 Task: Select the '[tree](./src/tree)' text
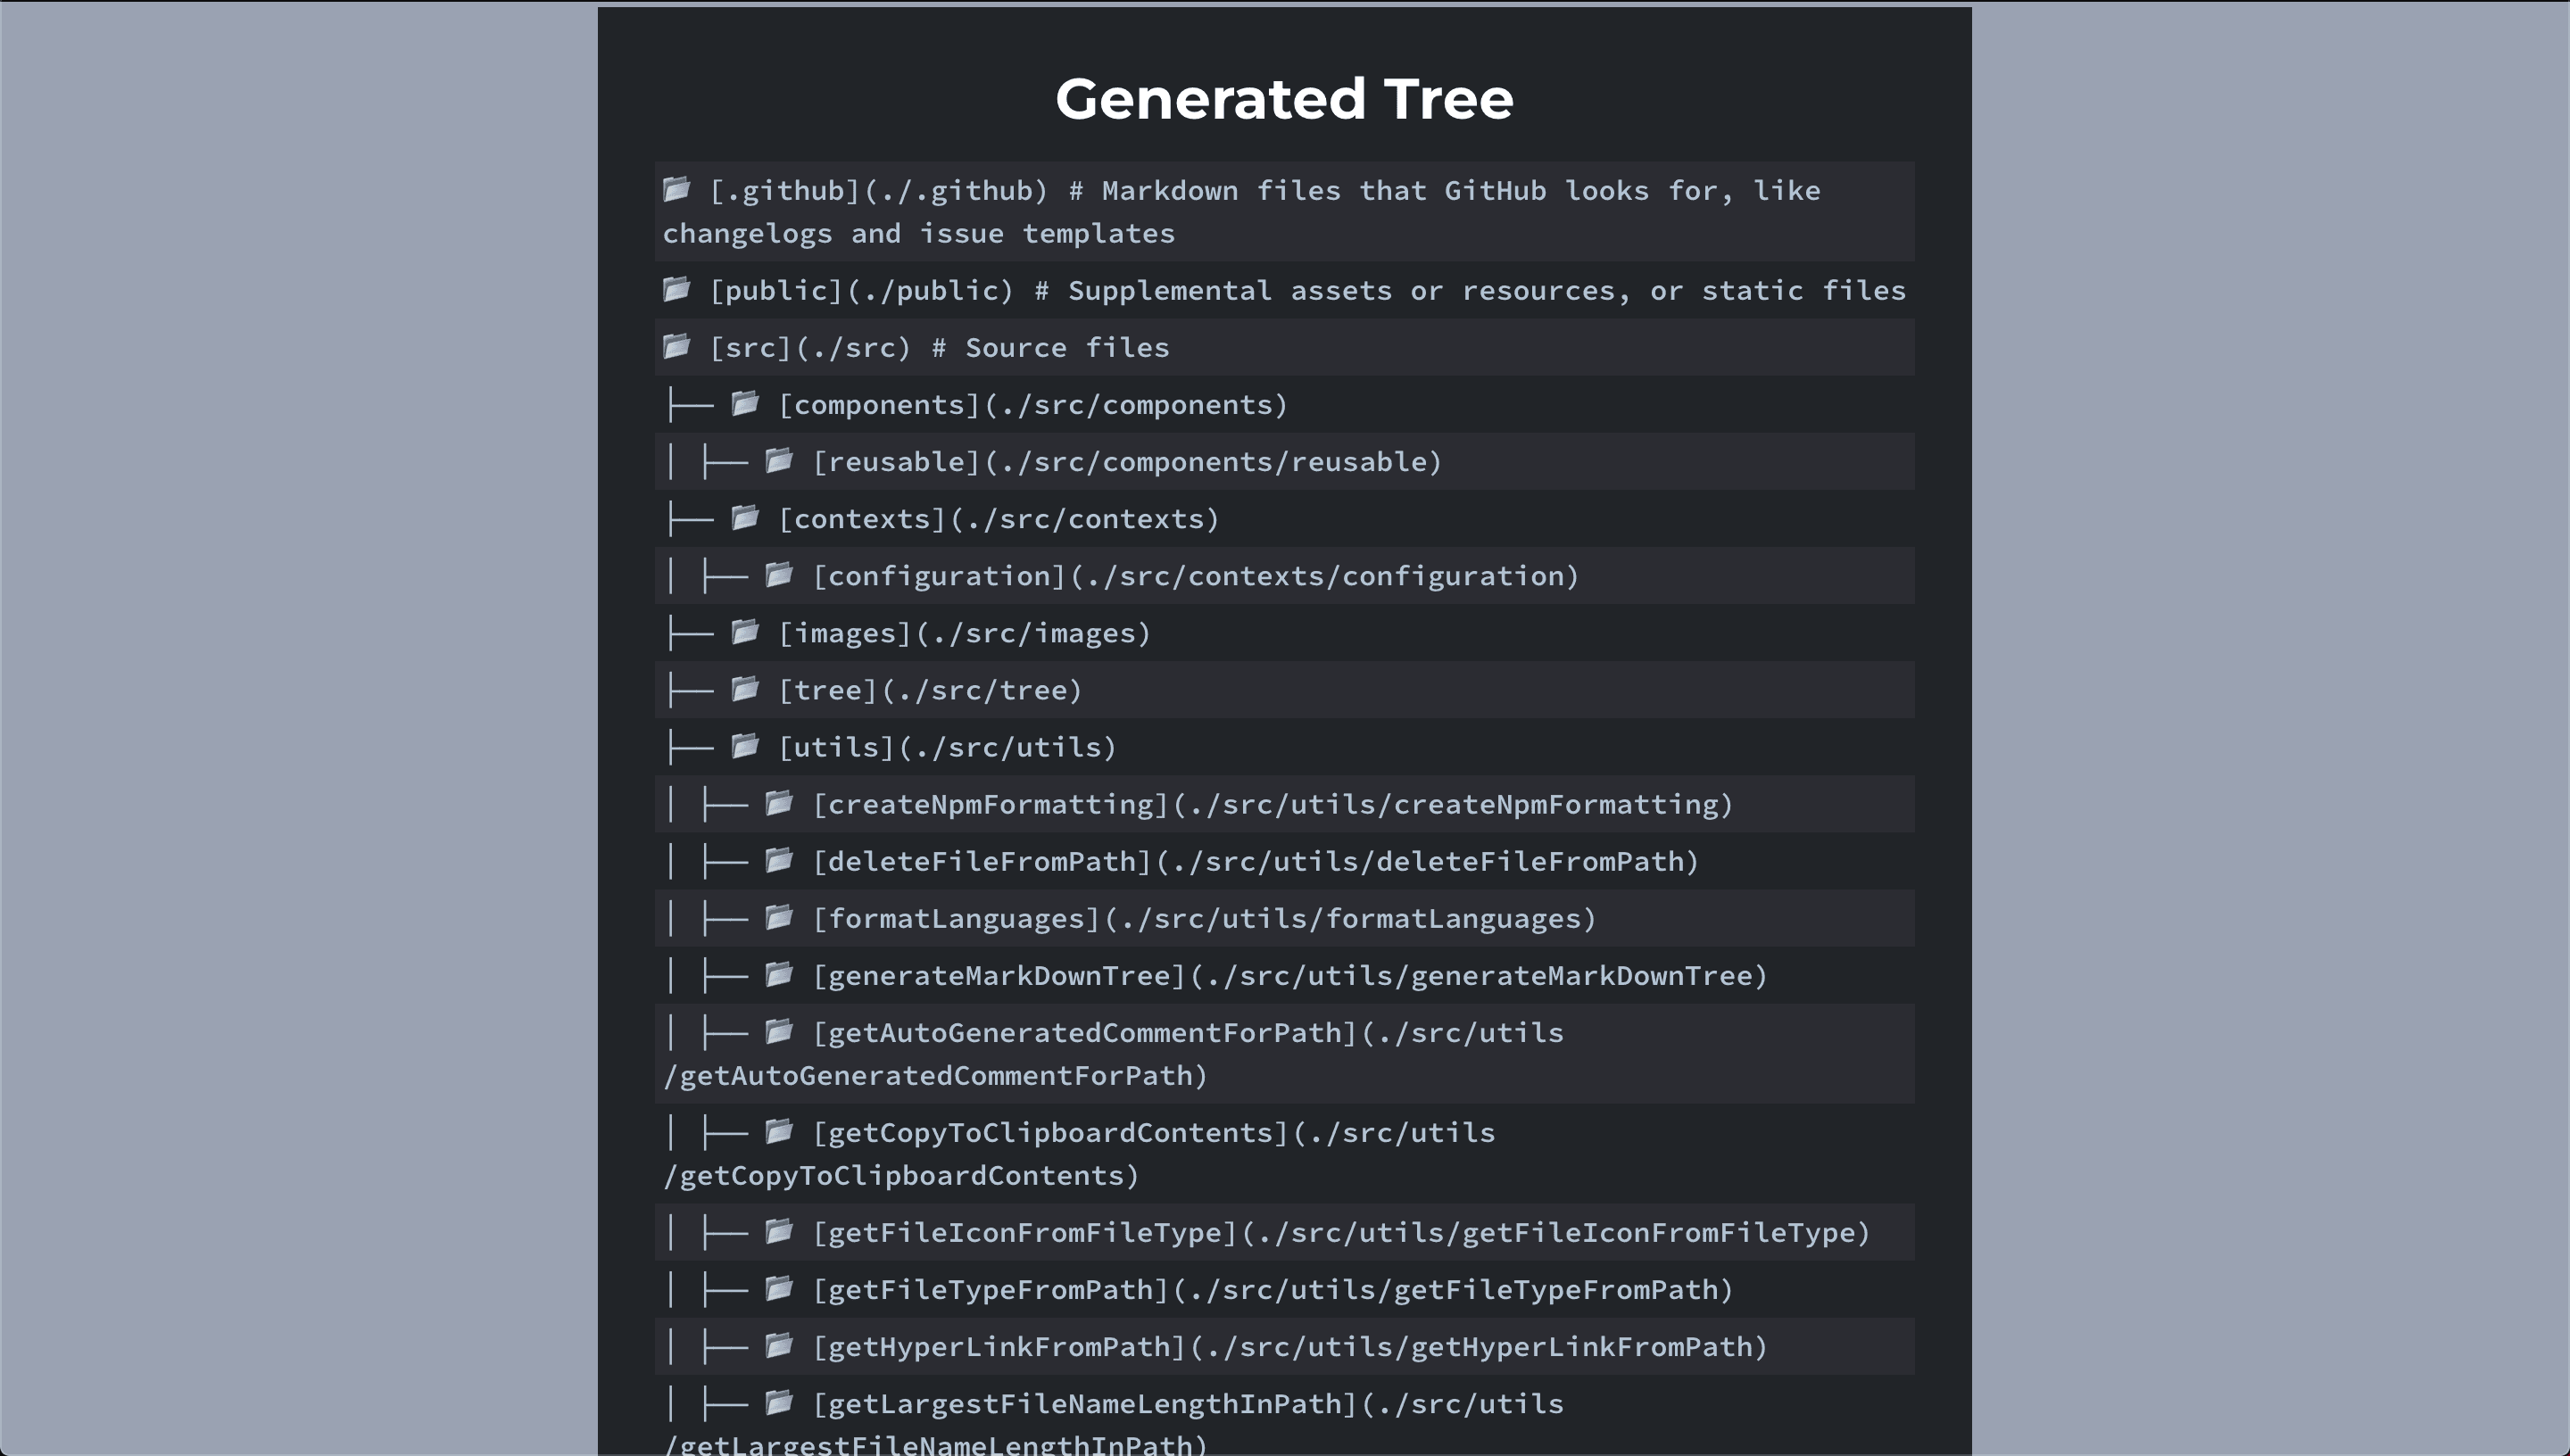pos(931,691)
